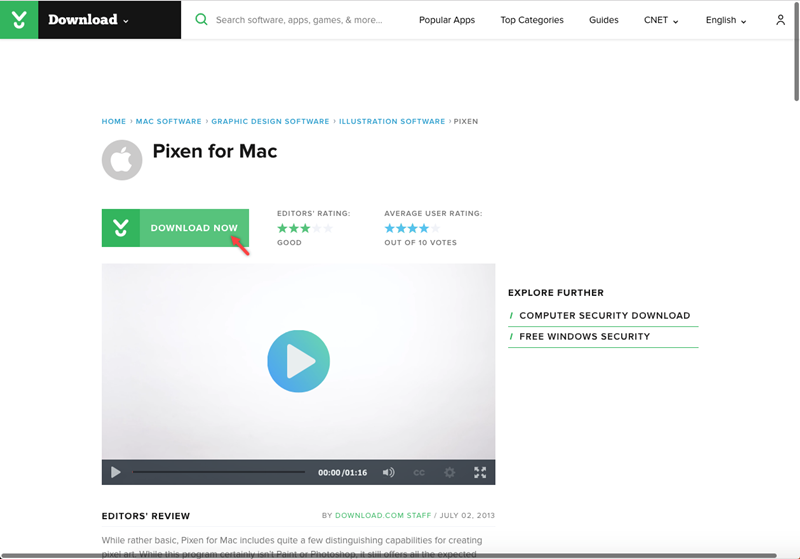Focus the search software input field
Image resolution: width=800 pixels, height=559 pixels.
click(x=299, y=20)
